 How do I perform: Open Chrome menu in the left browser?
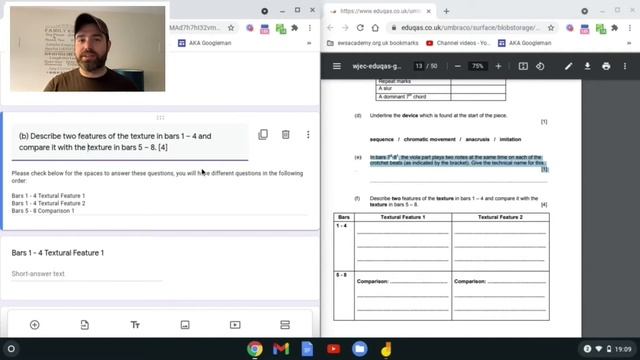coord(310,28)
